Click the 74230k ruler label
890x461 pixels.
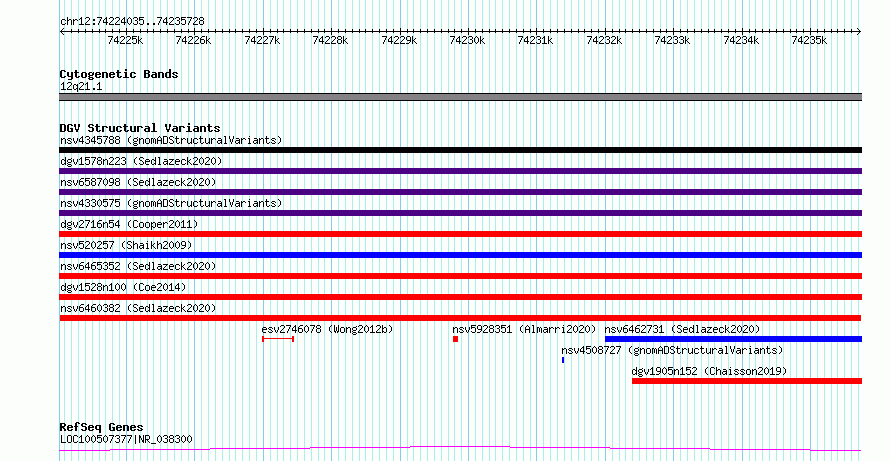[x=467, y=40]
